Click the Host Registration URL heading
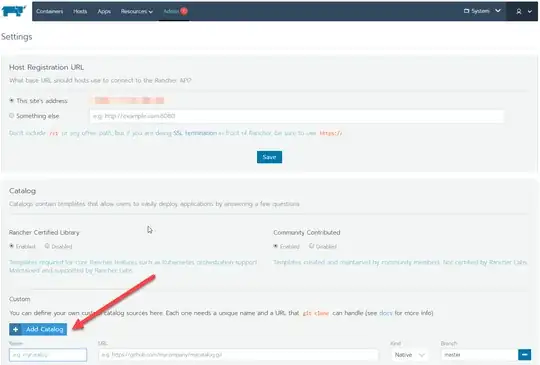The height and width of the screenshot is (365, 540). (x=46, y=67)
